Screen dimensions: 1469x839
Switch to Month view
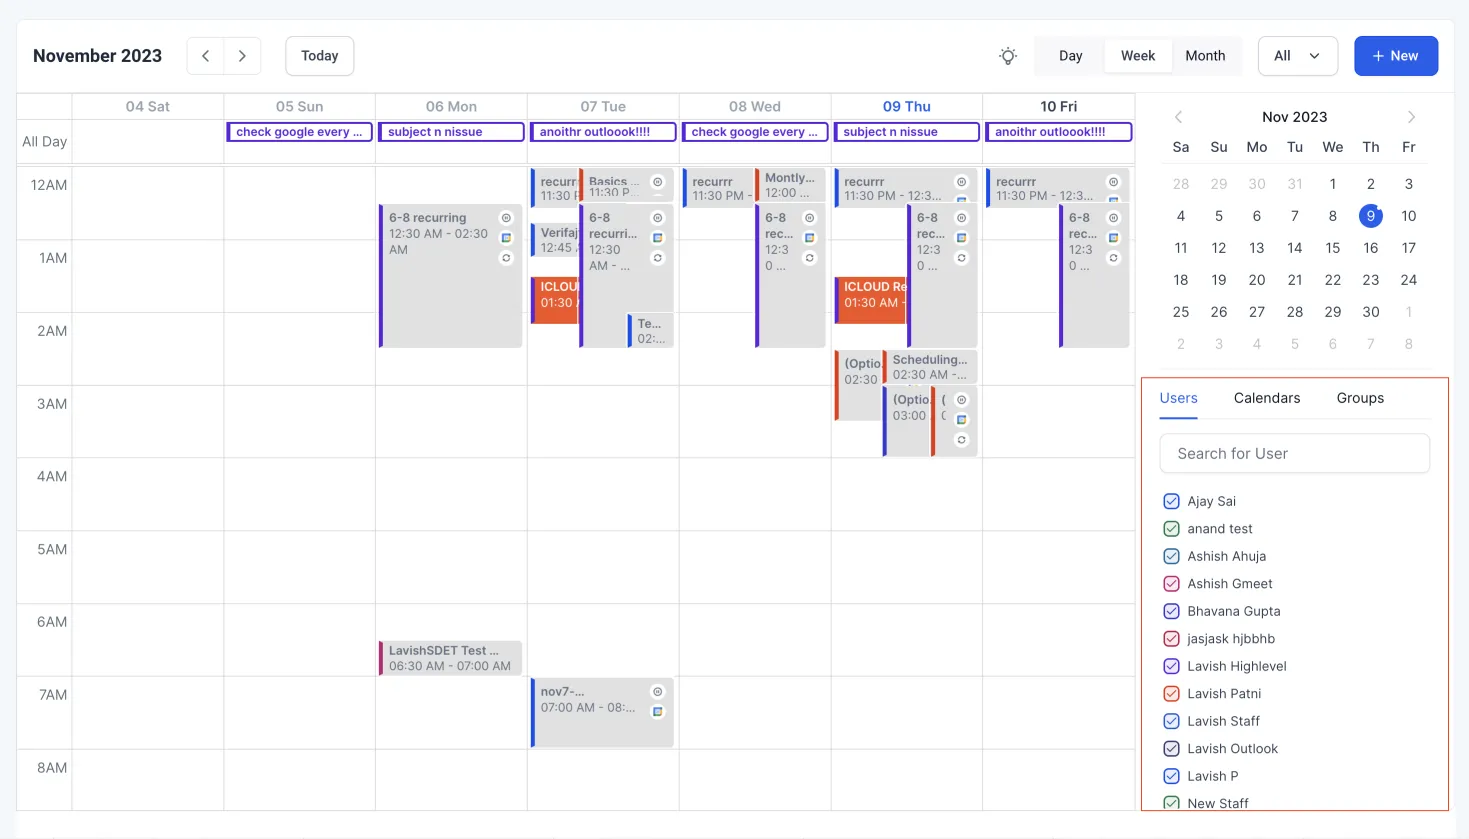tap(1205, 56)
